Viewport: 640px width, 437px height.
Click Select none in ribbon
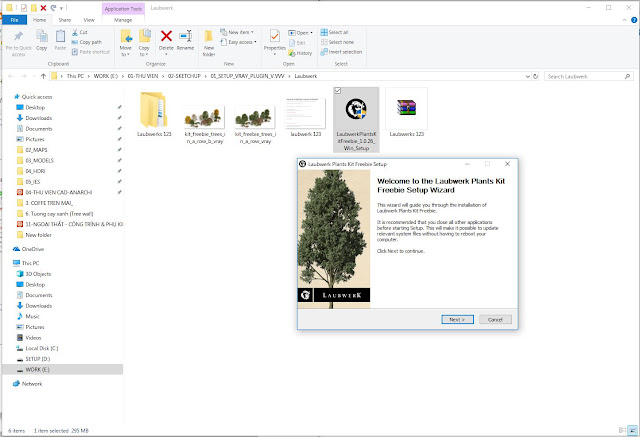click(x=337, y=42)
